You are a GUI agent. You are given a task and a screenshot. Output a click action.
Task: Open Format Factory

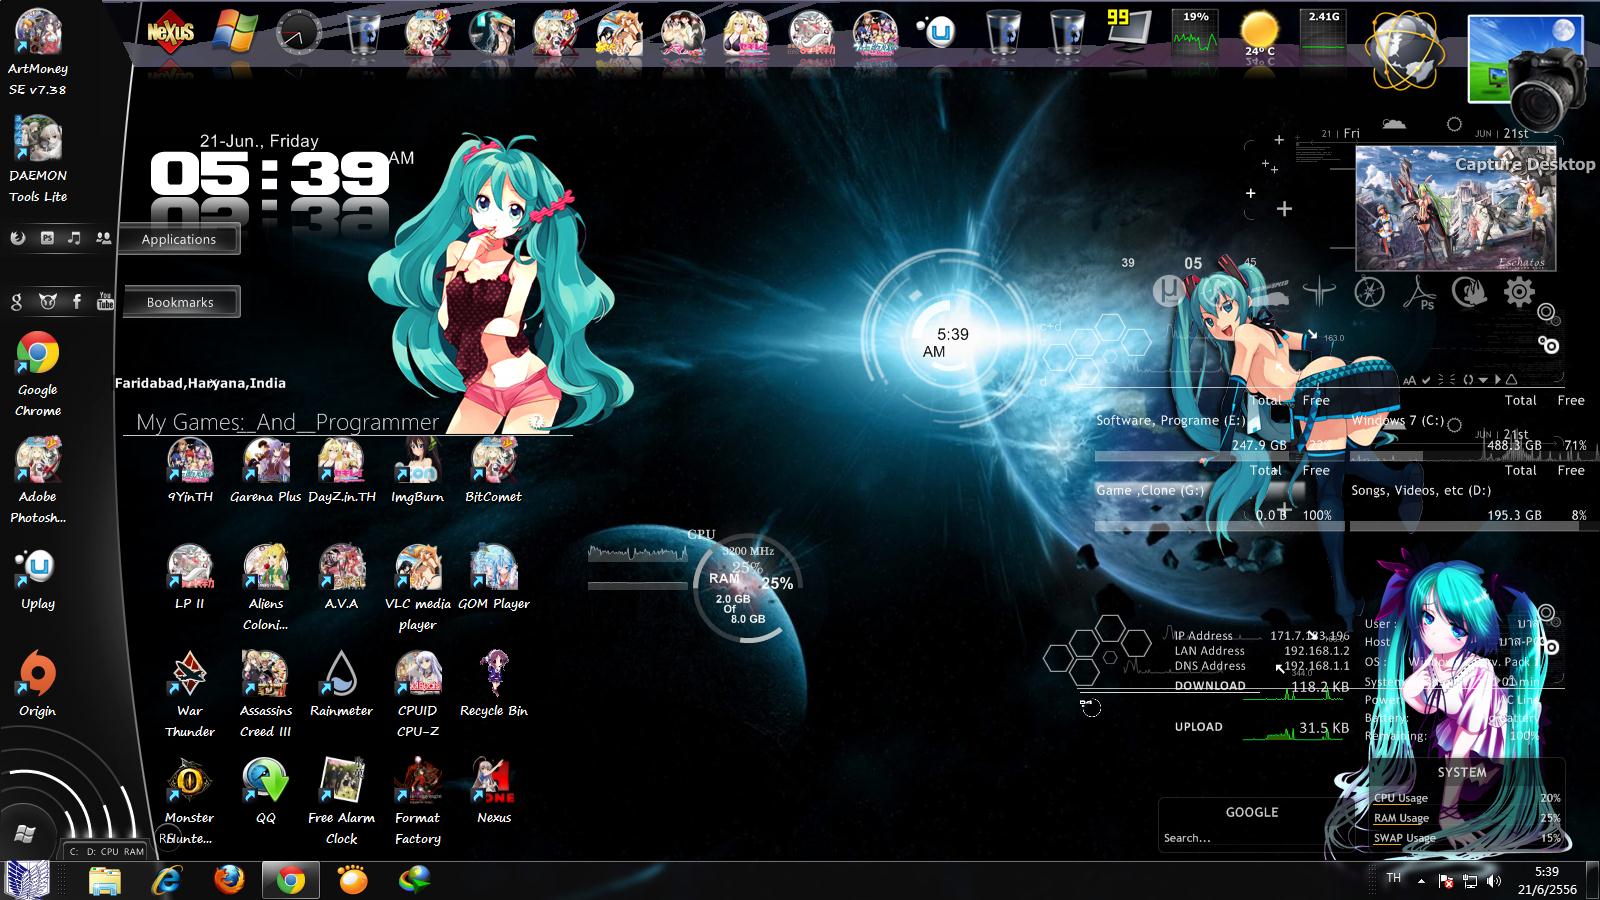(x=417, y=802)
